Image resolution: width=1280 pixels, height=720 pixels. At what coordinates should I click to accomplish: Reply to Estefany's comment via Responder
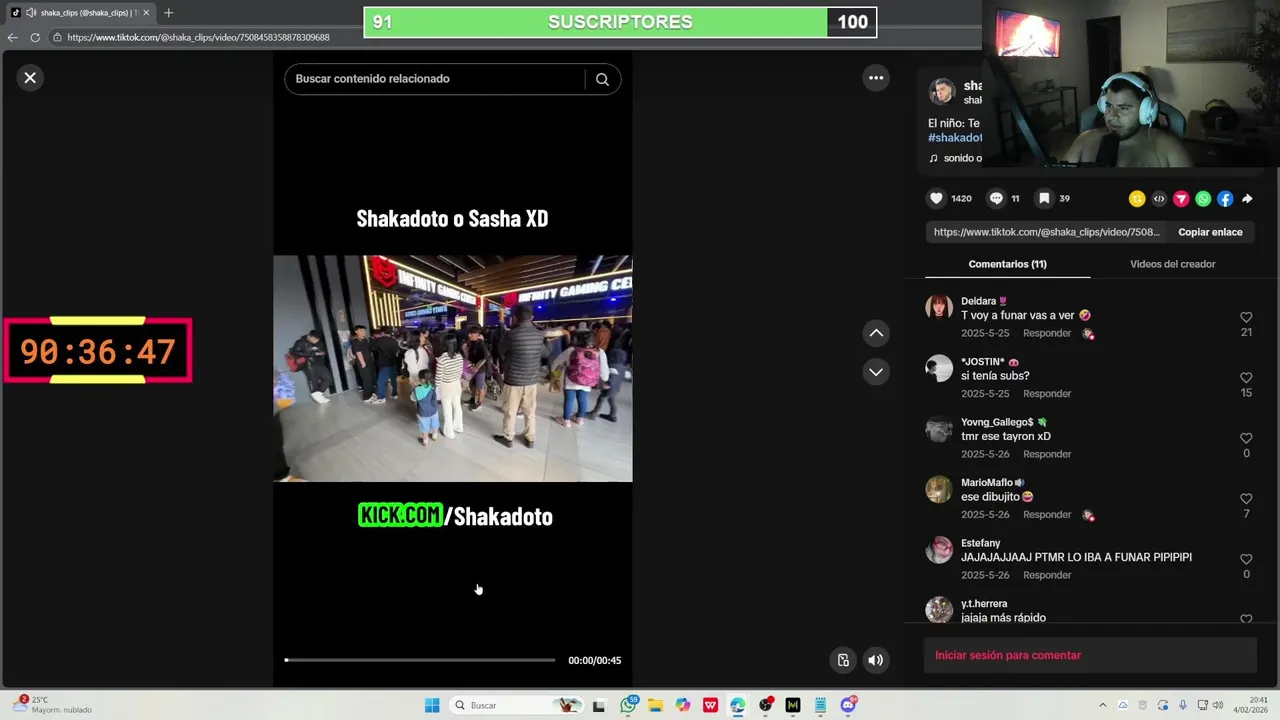[x=1047, y=575]
